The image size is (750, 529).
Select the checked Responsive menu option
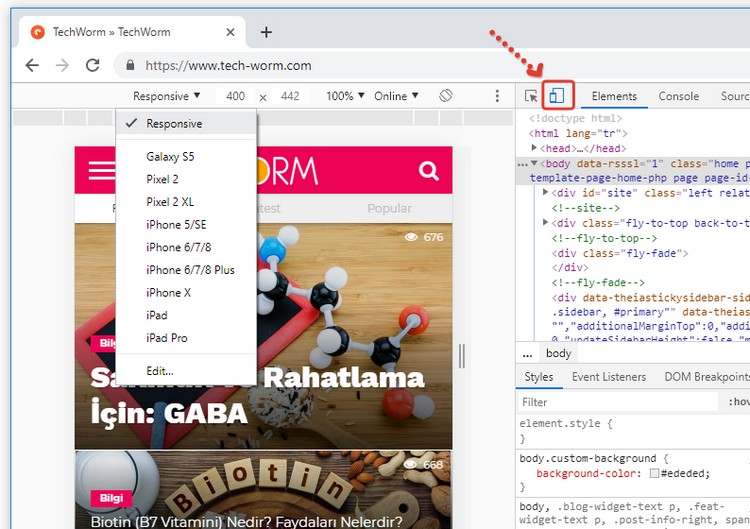[x=174, y=124]
